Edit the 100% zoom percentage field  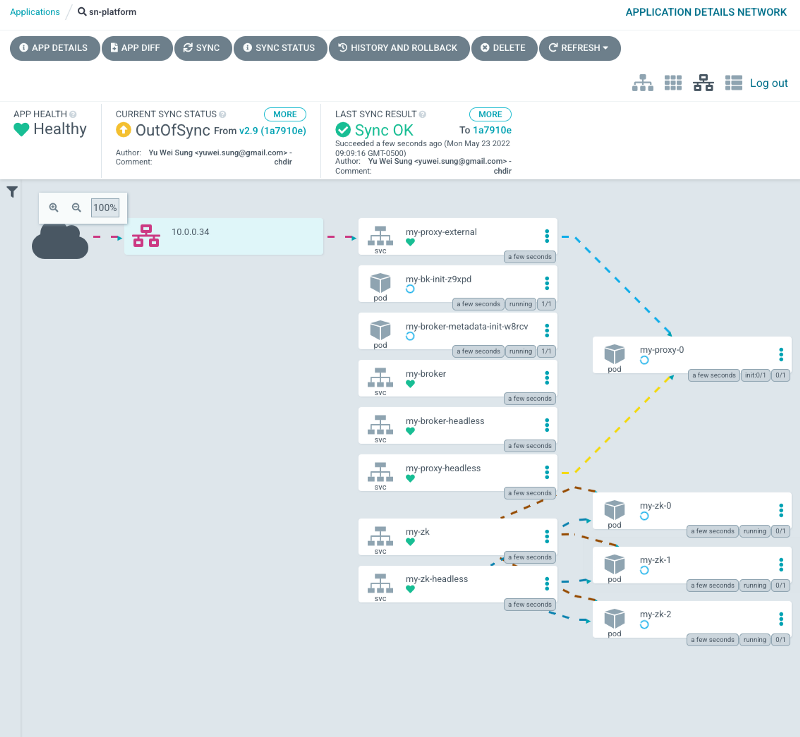[x=105, y=208]
